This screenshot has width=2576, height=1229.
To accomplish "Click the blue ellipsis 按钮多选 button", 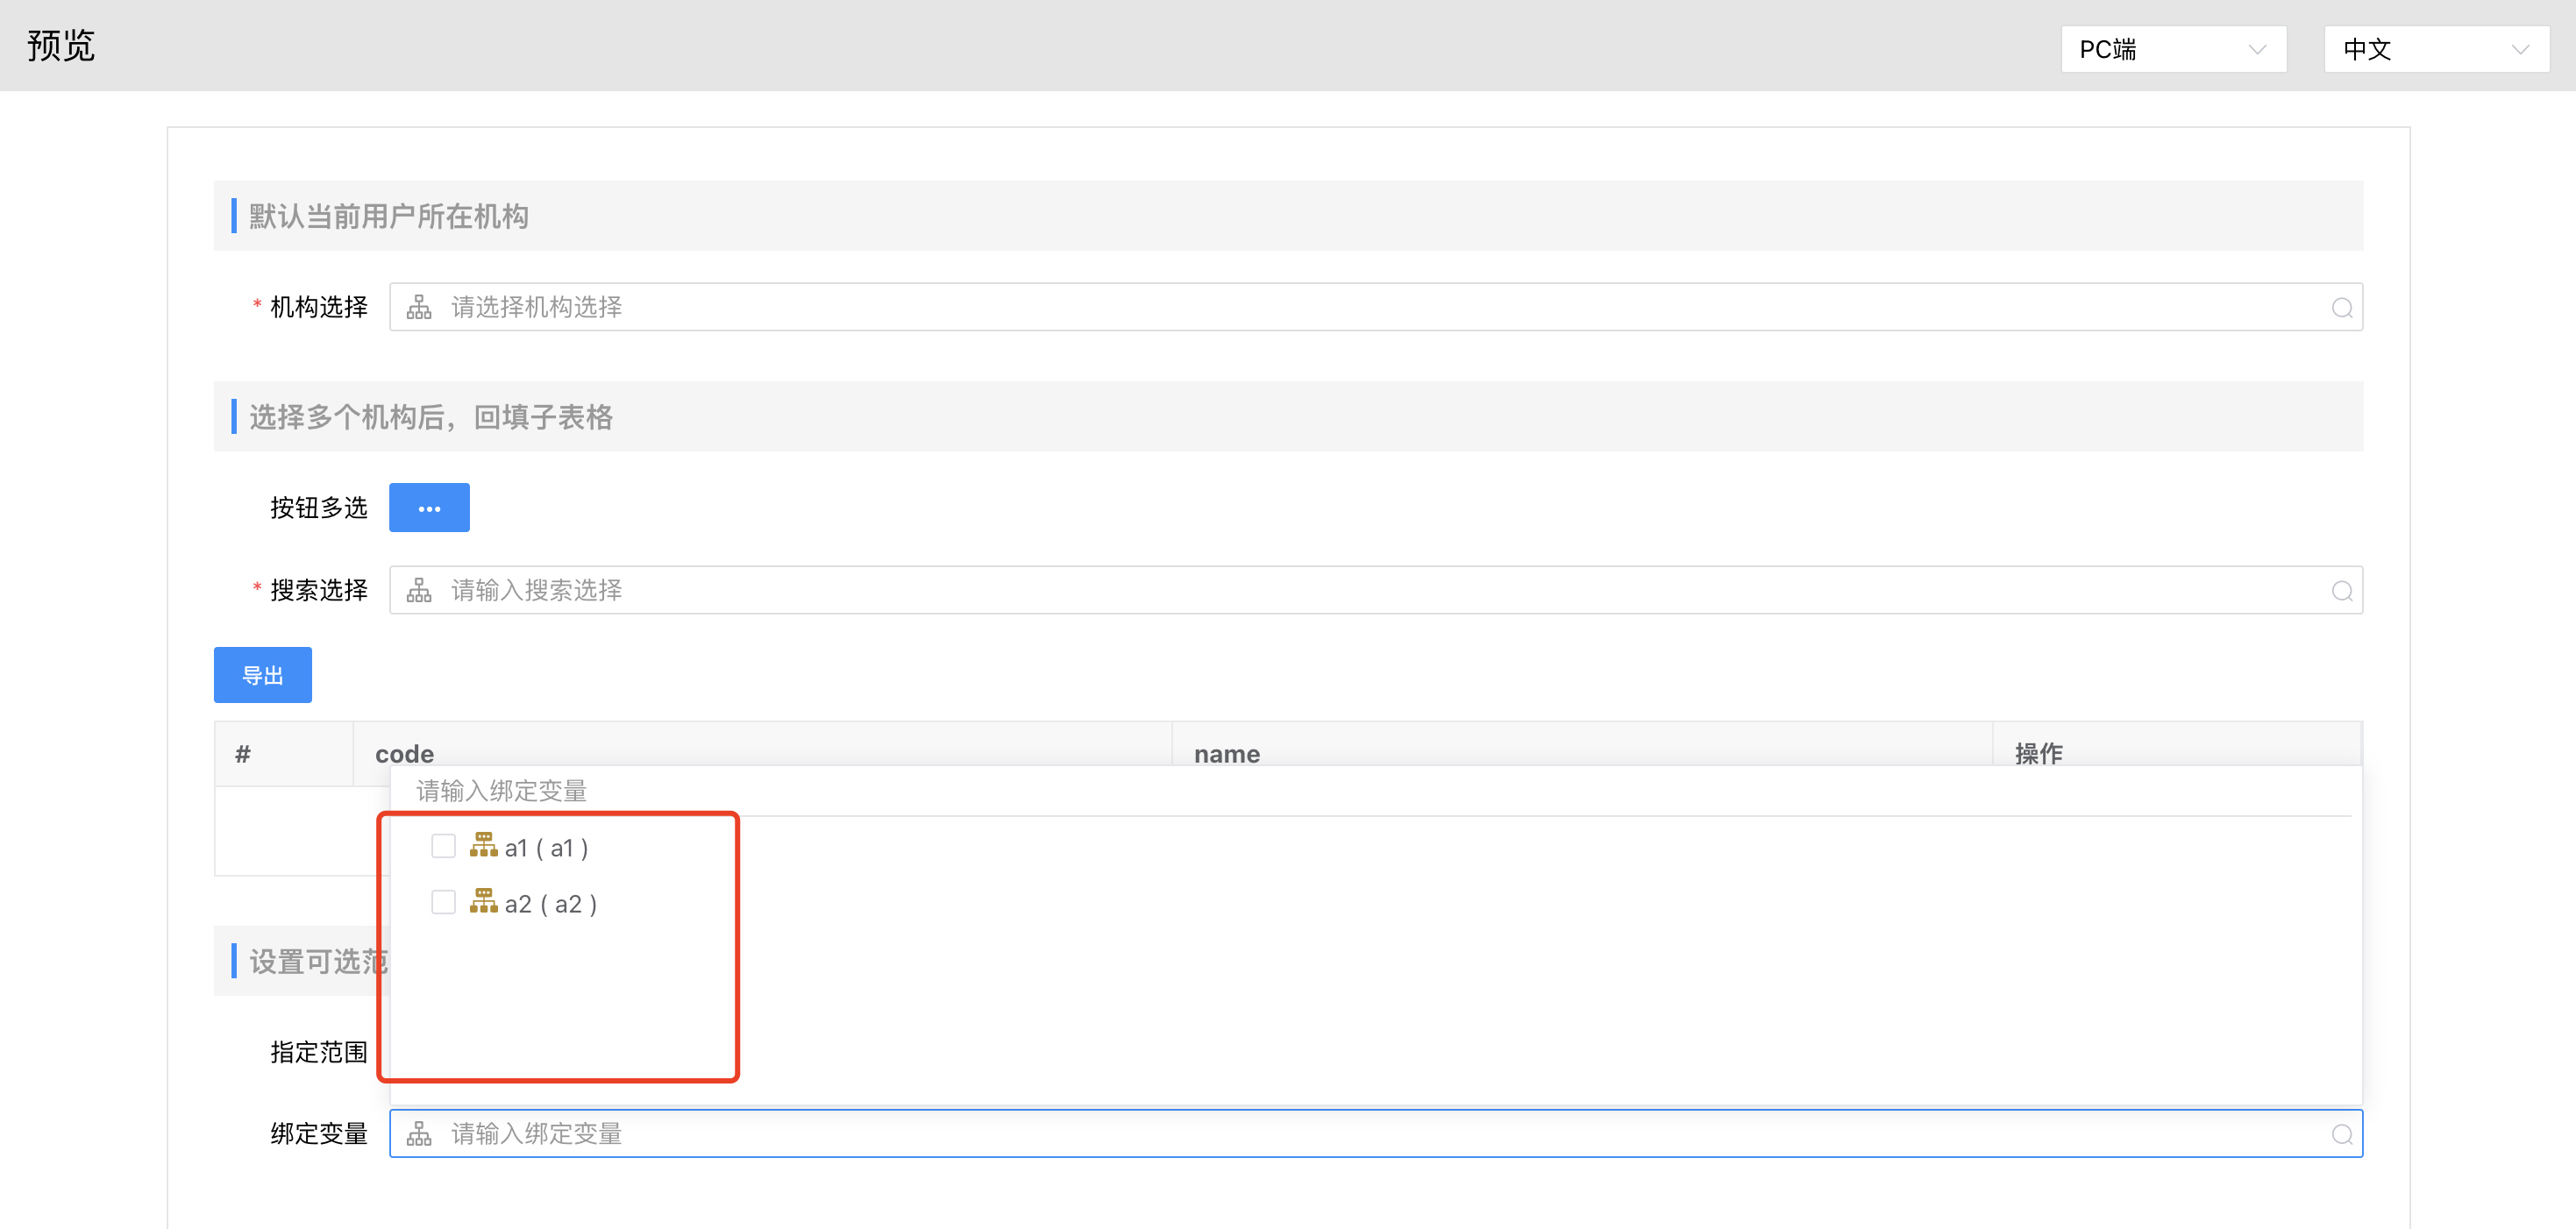I will pos(429,508).
